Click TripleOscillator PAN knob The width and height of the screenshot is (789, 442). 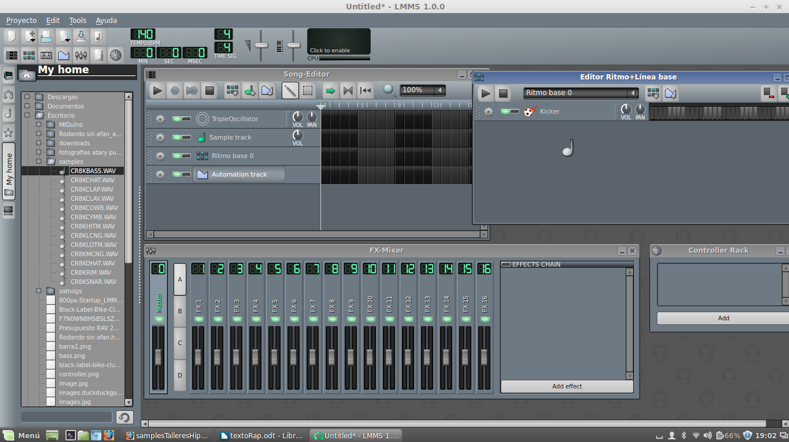[x=312, y=116]
